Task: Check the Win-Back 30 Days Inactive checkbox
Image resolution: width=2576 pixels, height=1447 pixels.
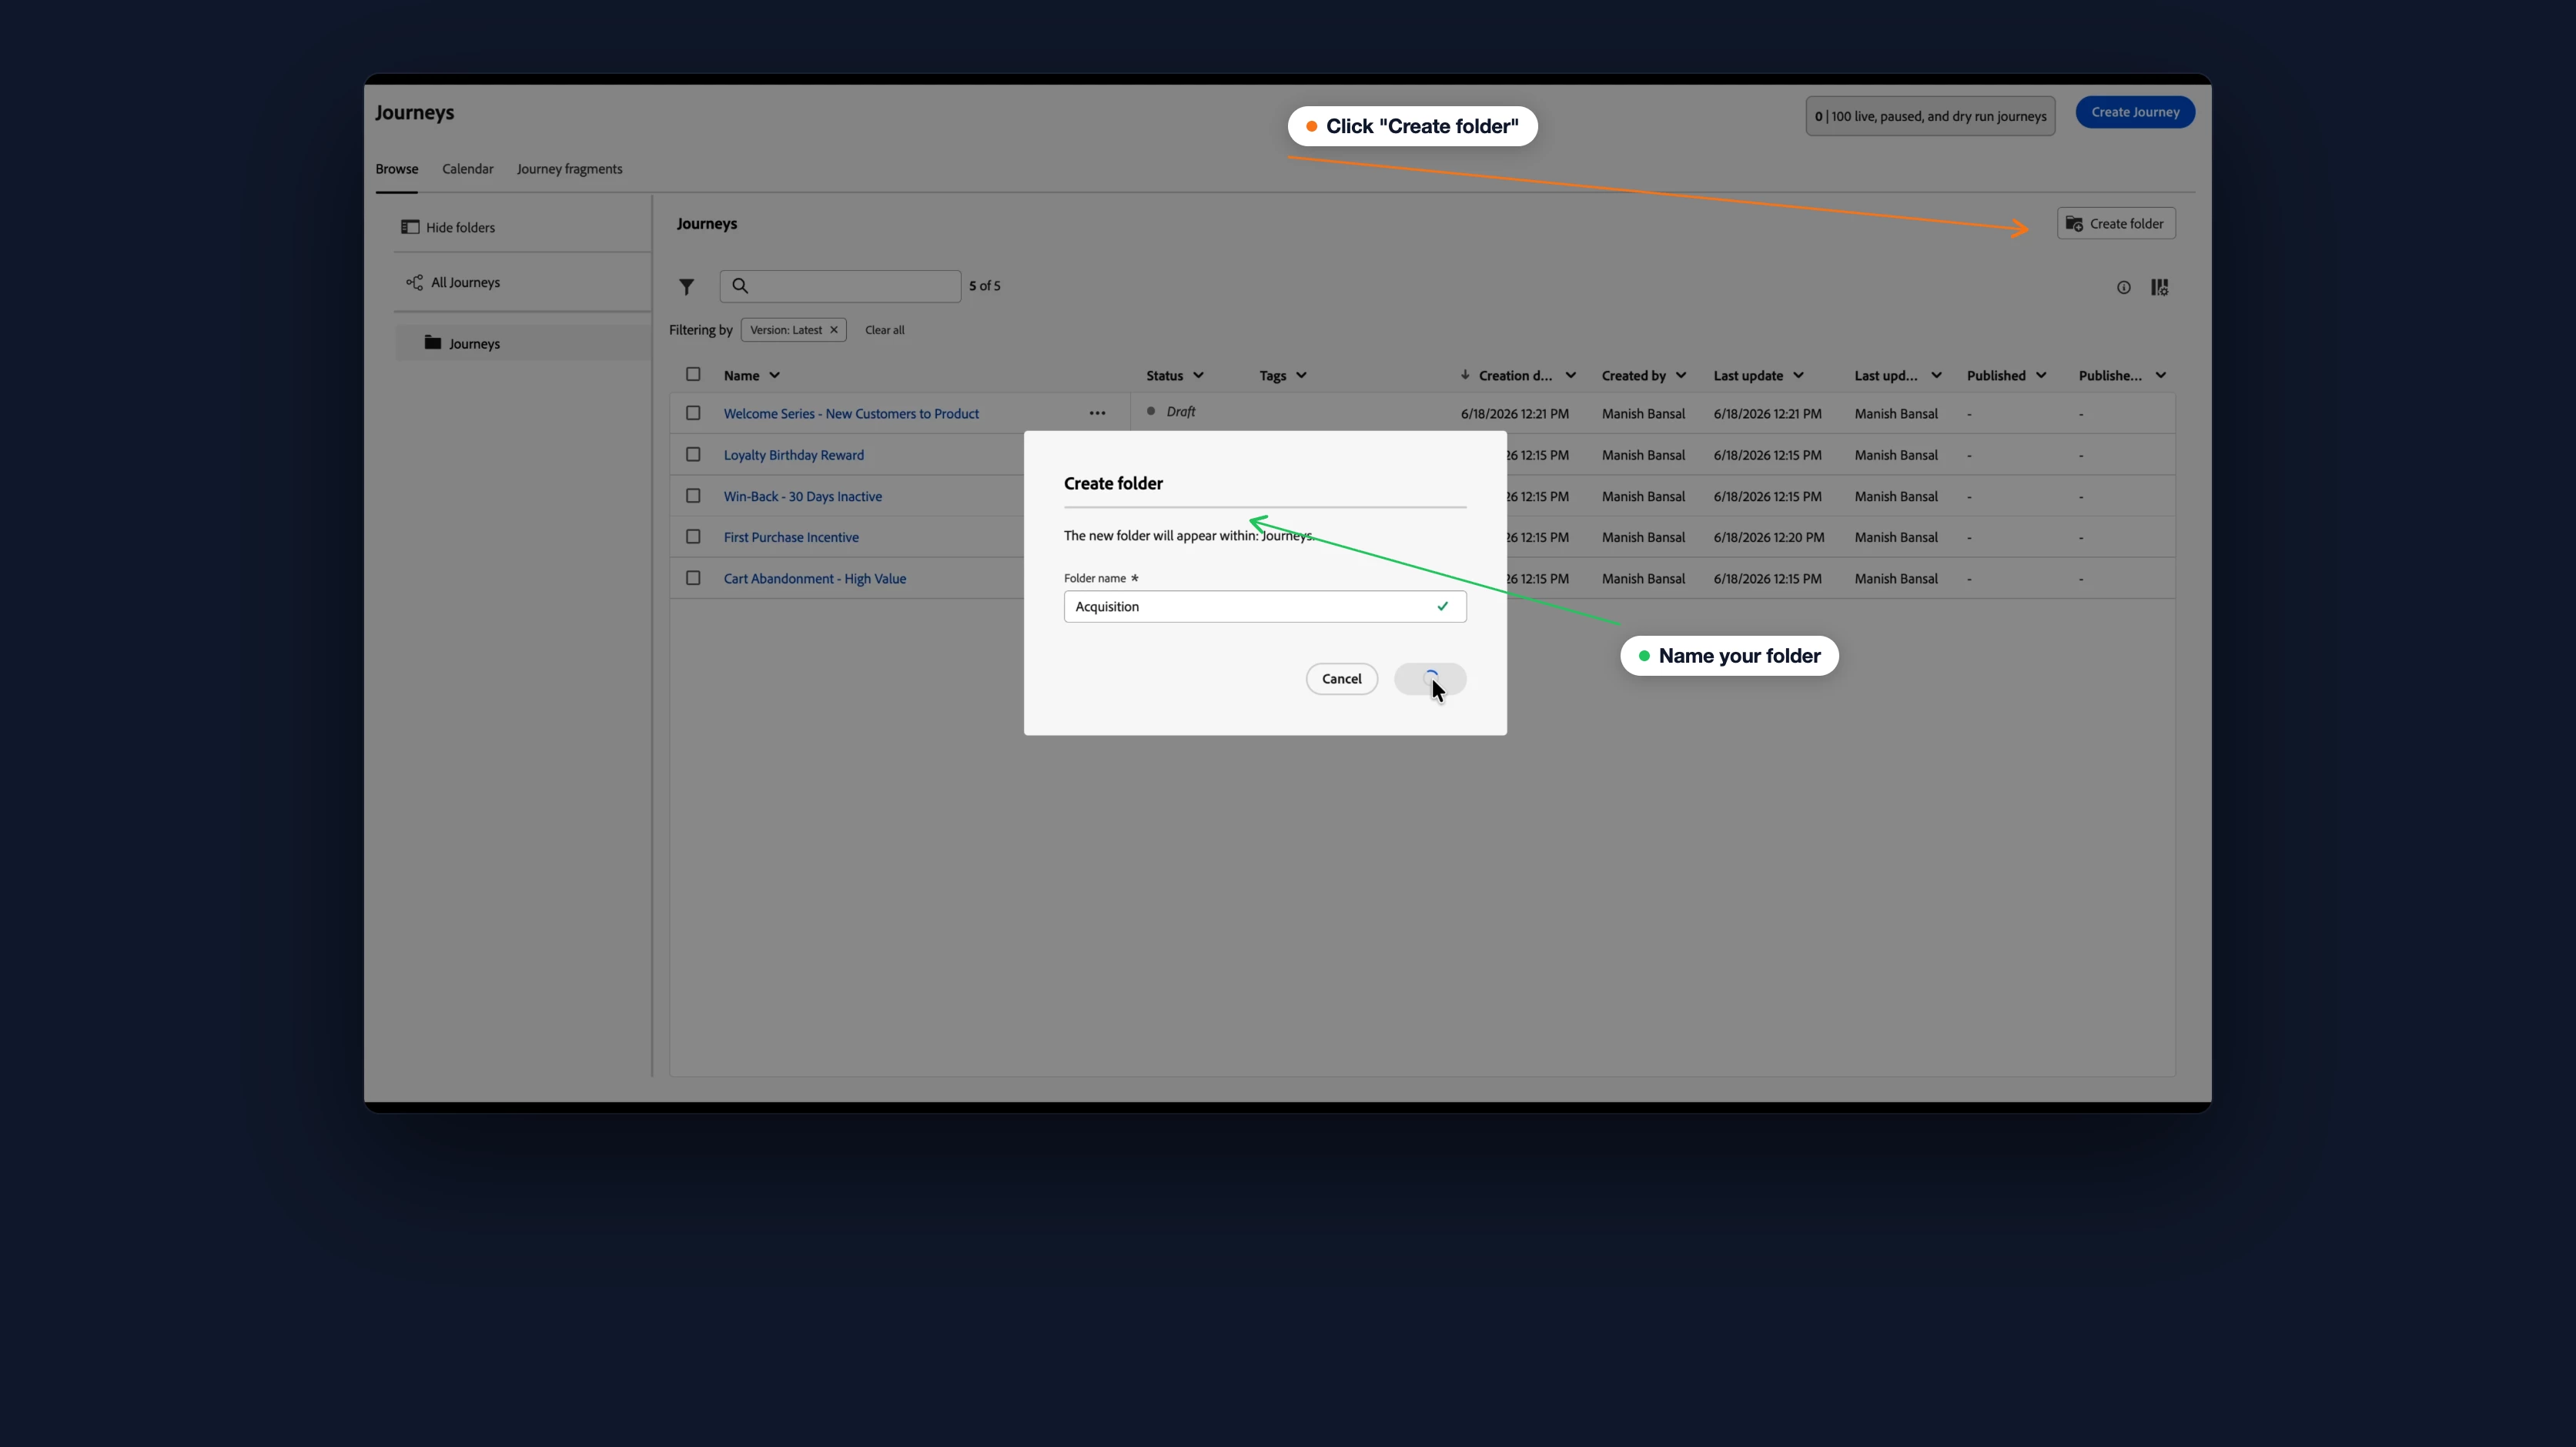Action: click(693, 496)
